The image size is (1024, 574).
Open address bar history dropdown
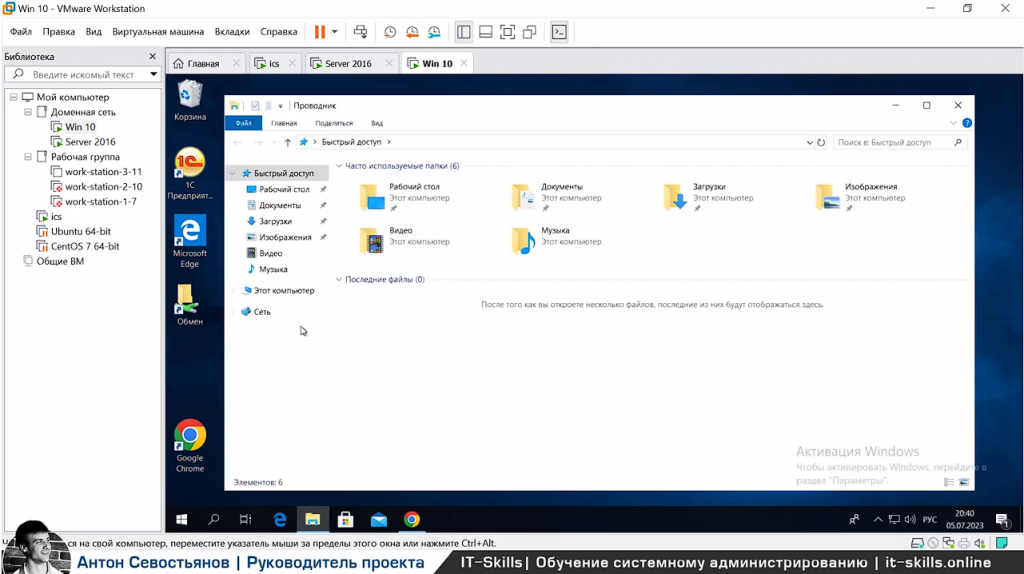tap(809, 142)
